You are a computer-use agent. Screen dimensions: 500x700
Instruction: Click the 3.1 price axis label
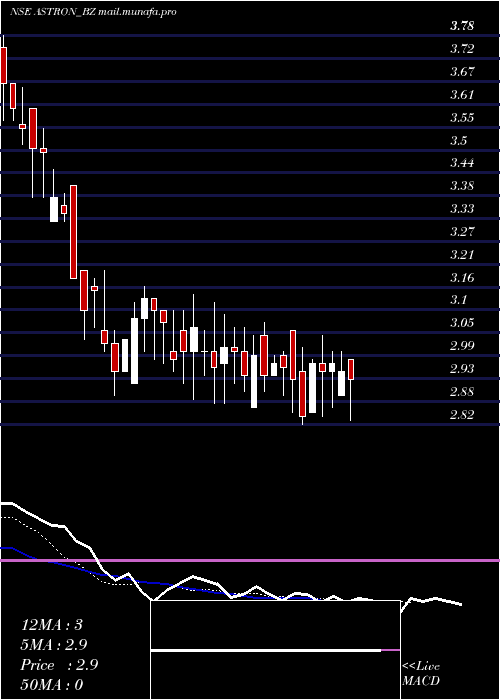(x=458, y=300)
